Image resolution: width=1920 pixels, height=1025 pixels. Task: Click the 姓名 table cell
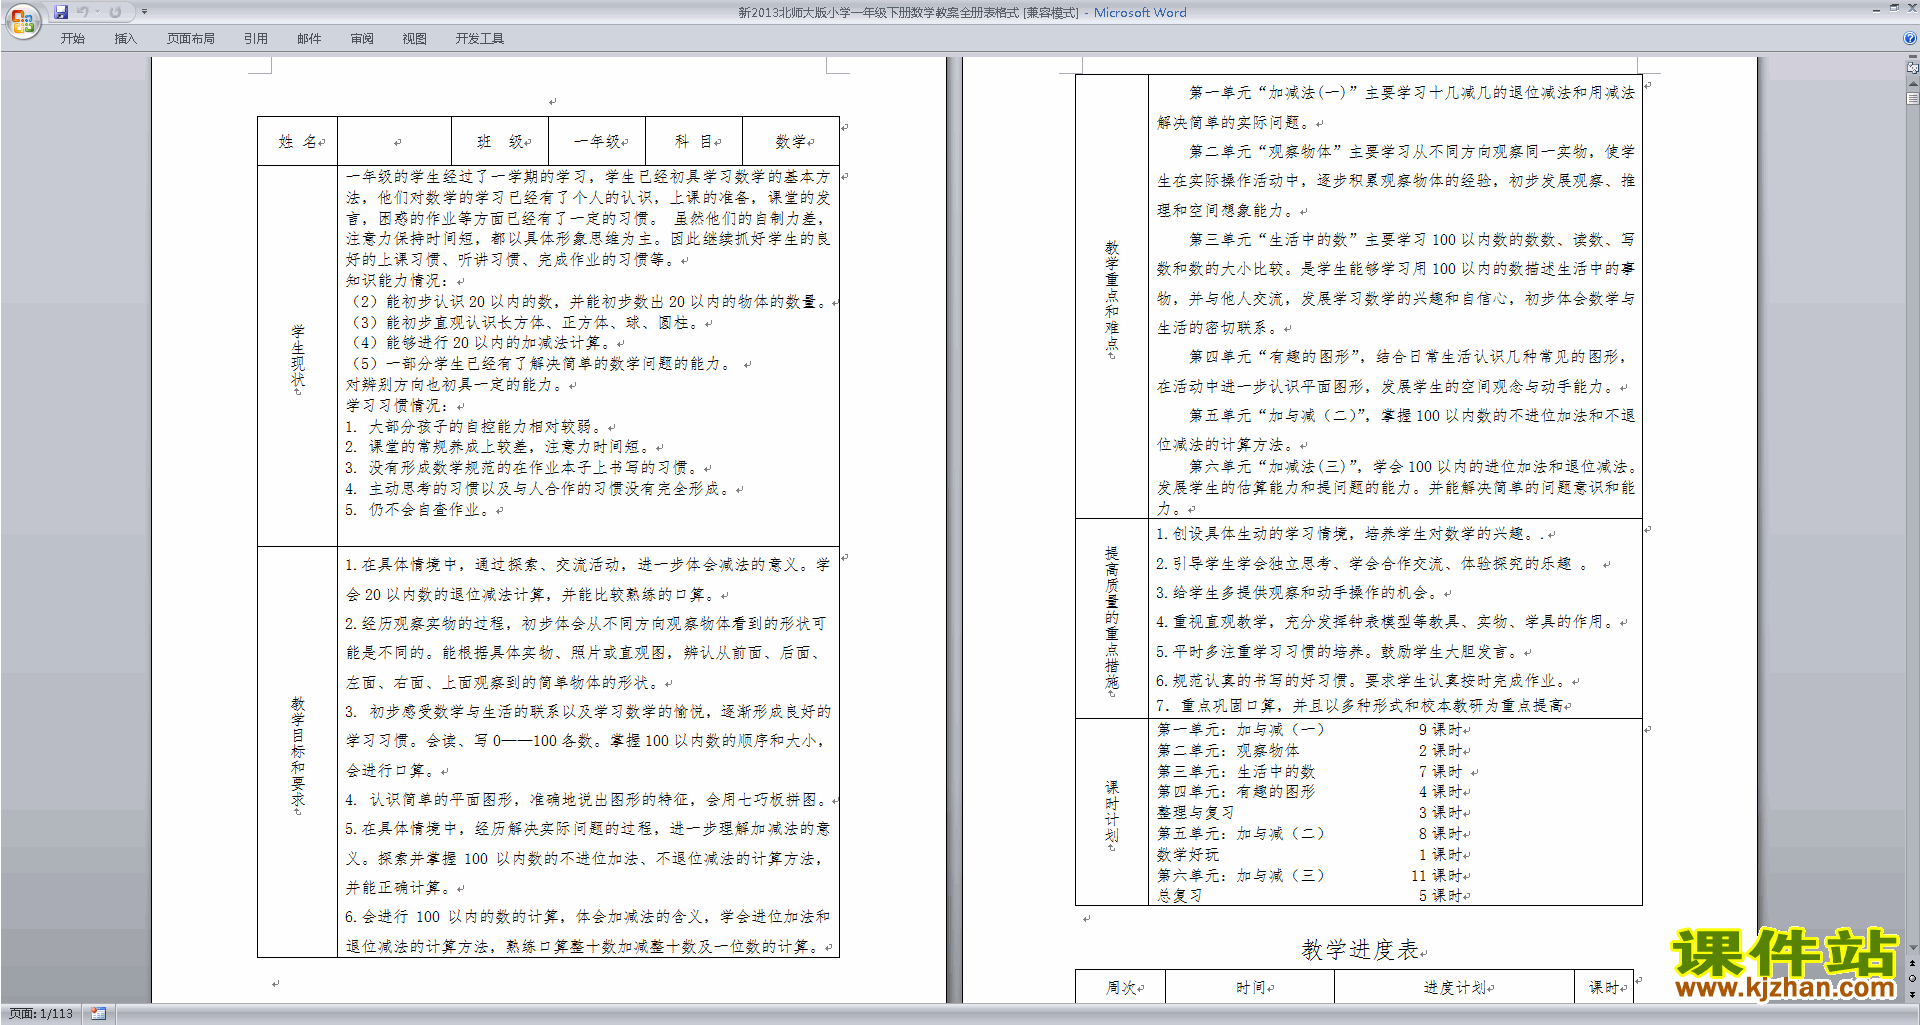298,141
